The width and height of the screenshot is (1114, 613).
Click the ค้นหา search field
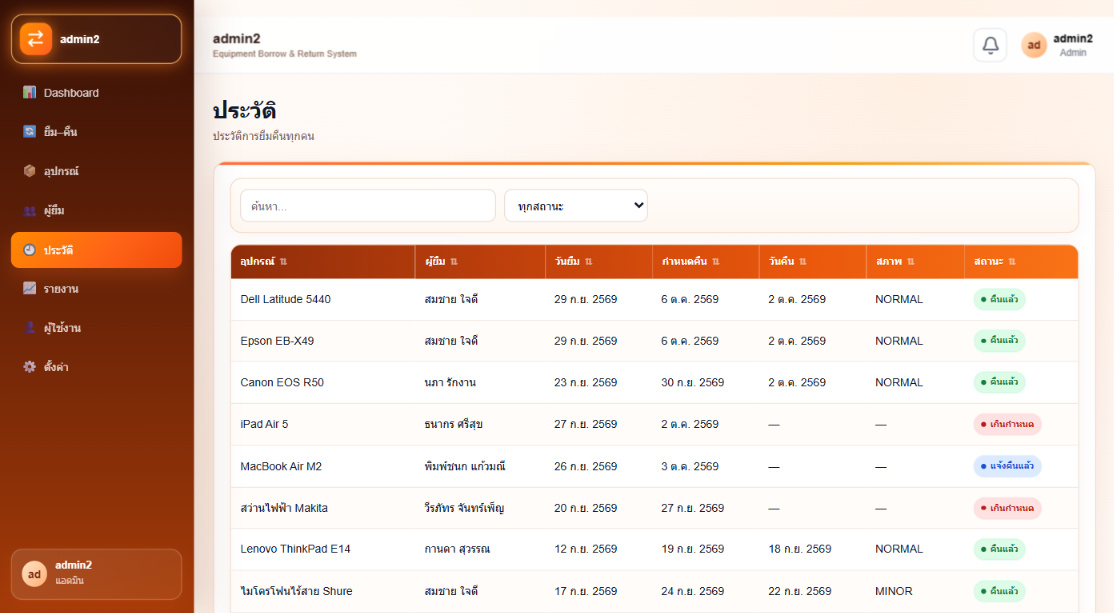368,206
